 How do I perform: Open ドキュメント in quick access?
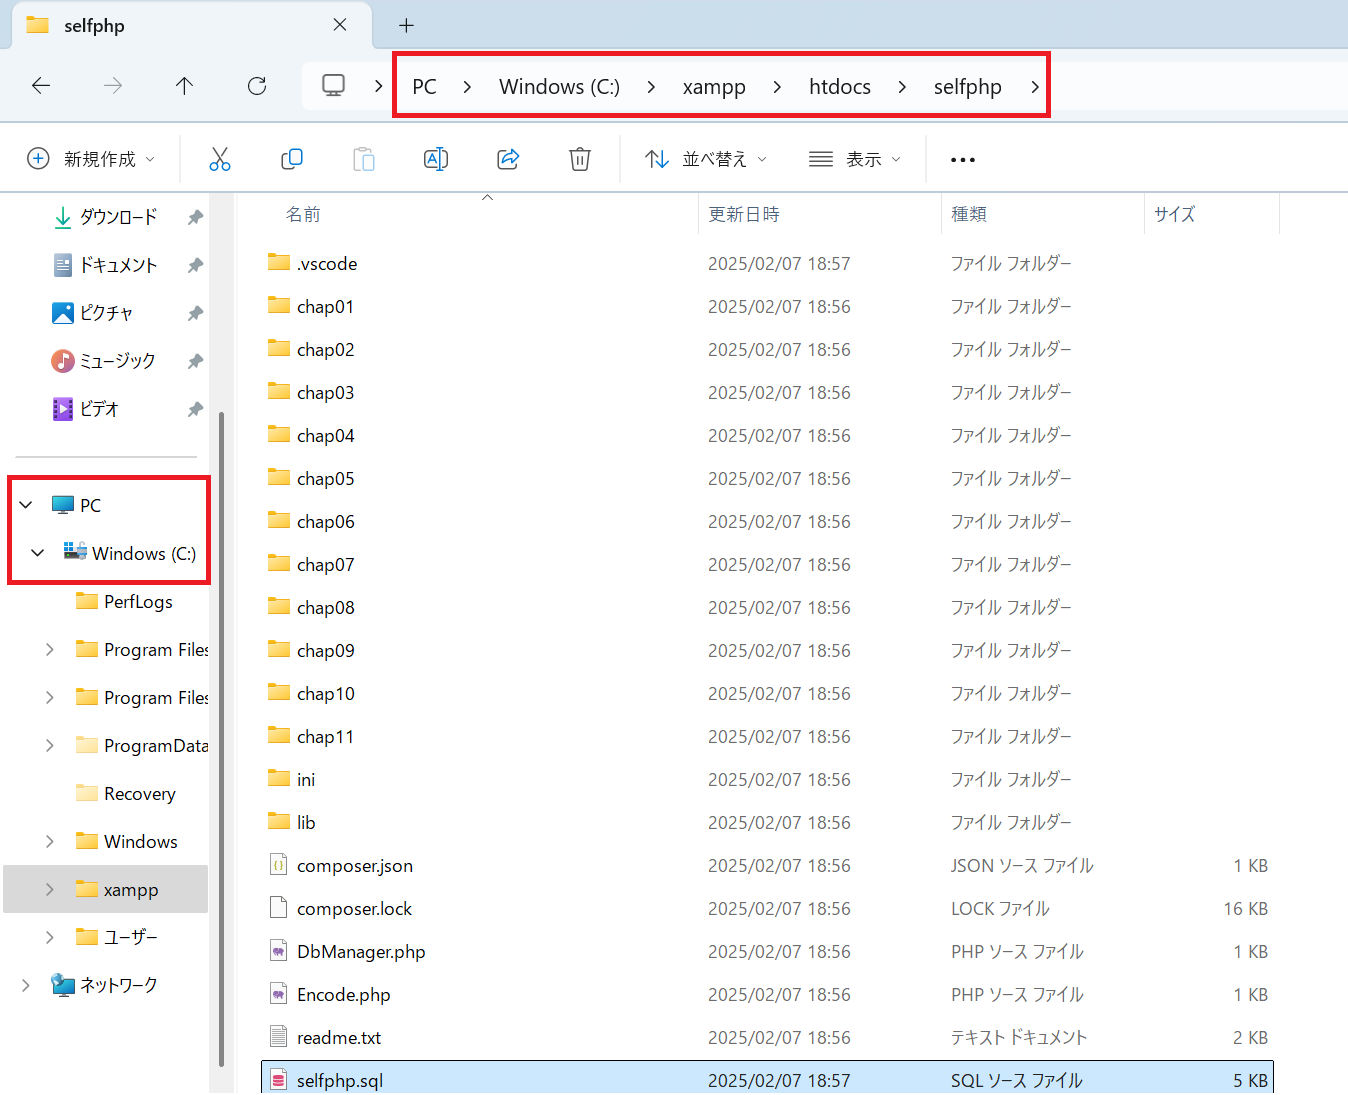coord(106,265)
